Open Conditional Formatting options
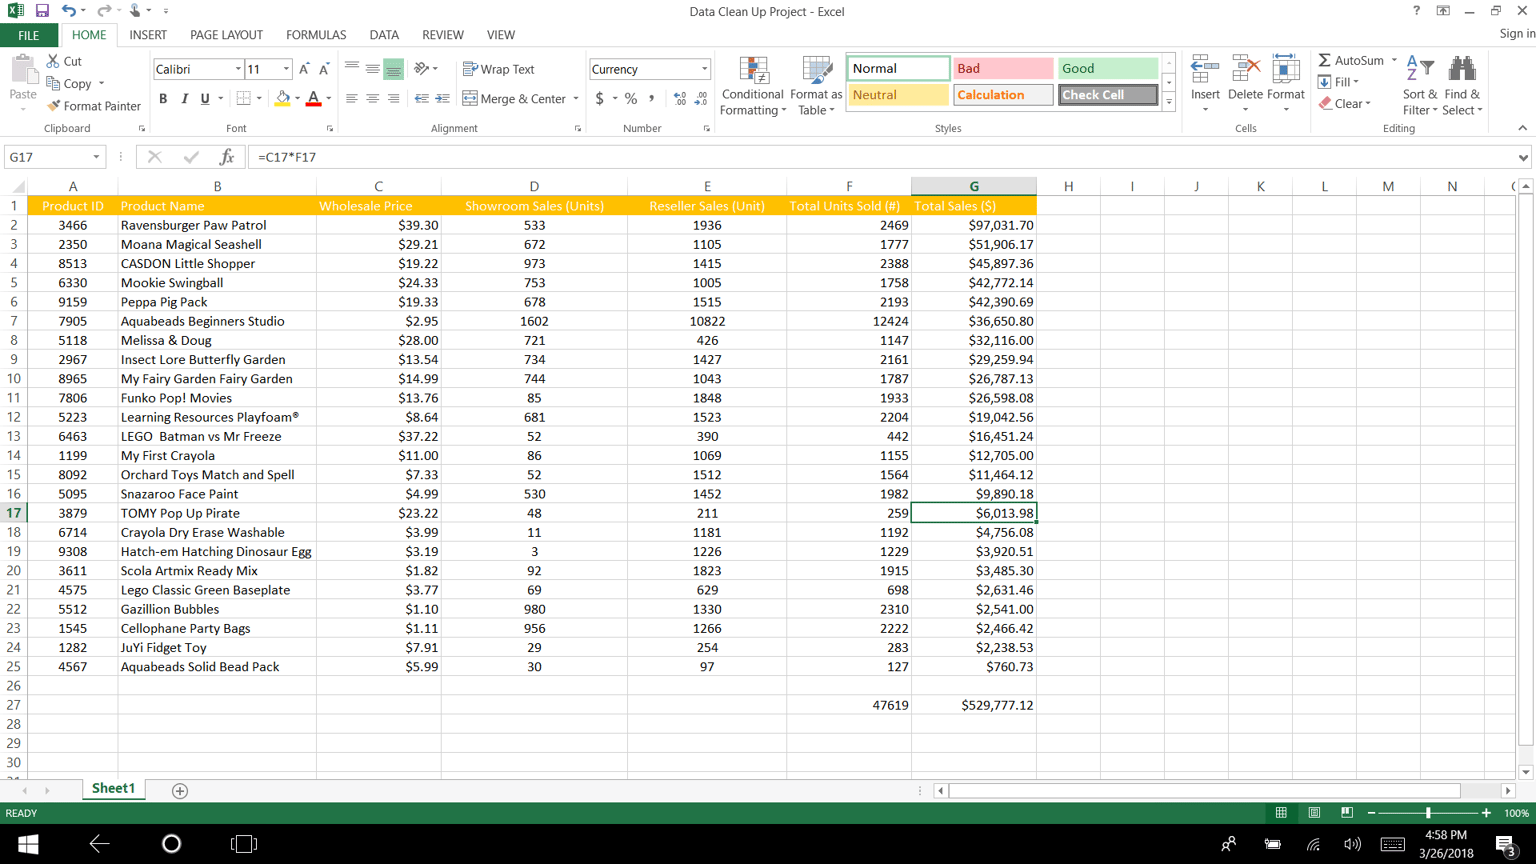 point(752,86)
